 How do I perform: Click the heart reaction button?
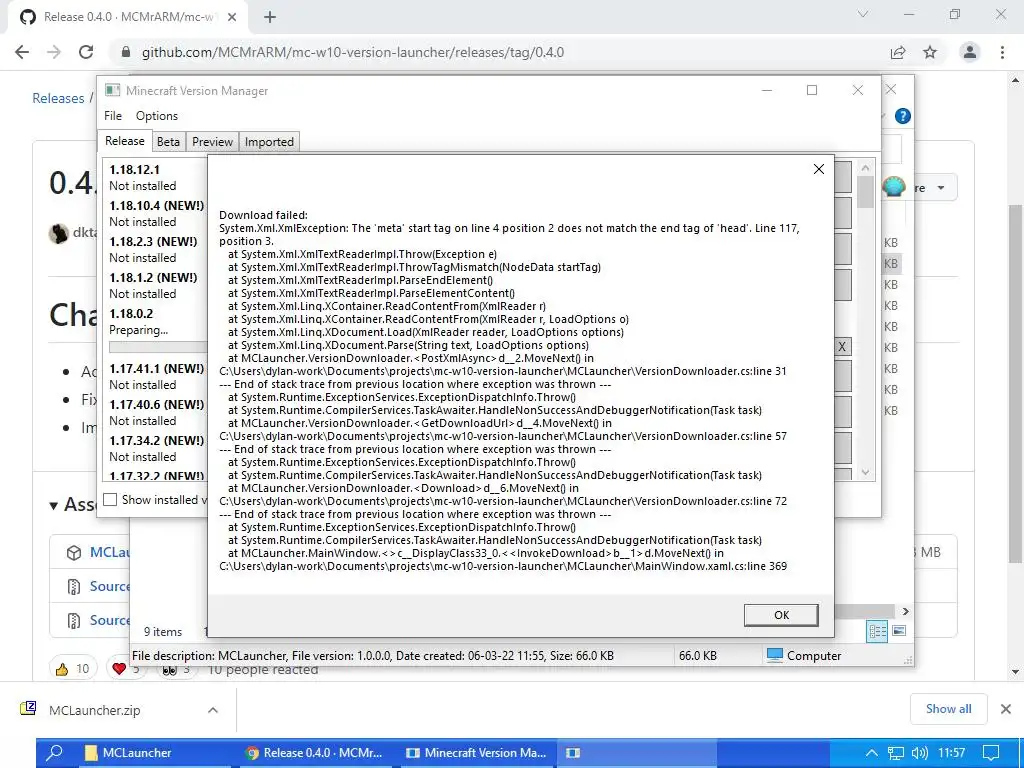125,668
